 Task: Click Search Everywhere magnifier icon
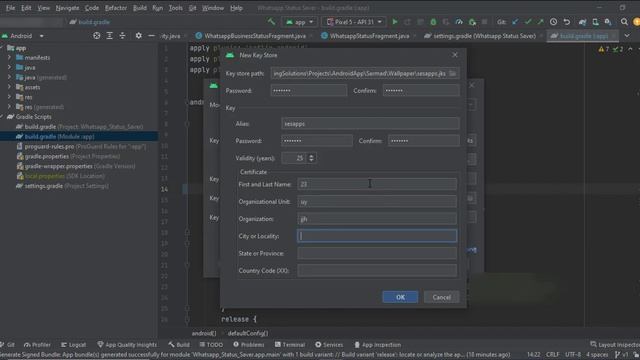pyautogui.click(x=624, y=22)
